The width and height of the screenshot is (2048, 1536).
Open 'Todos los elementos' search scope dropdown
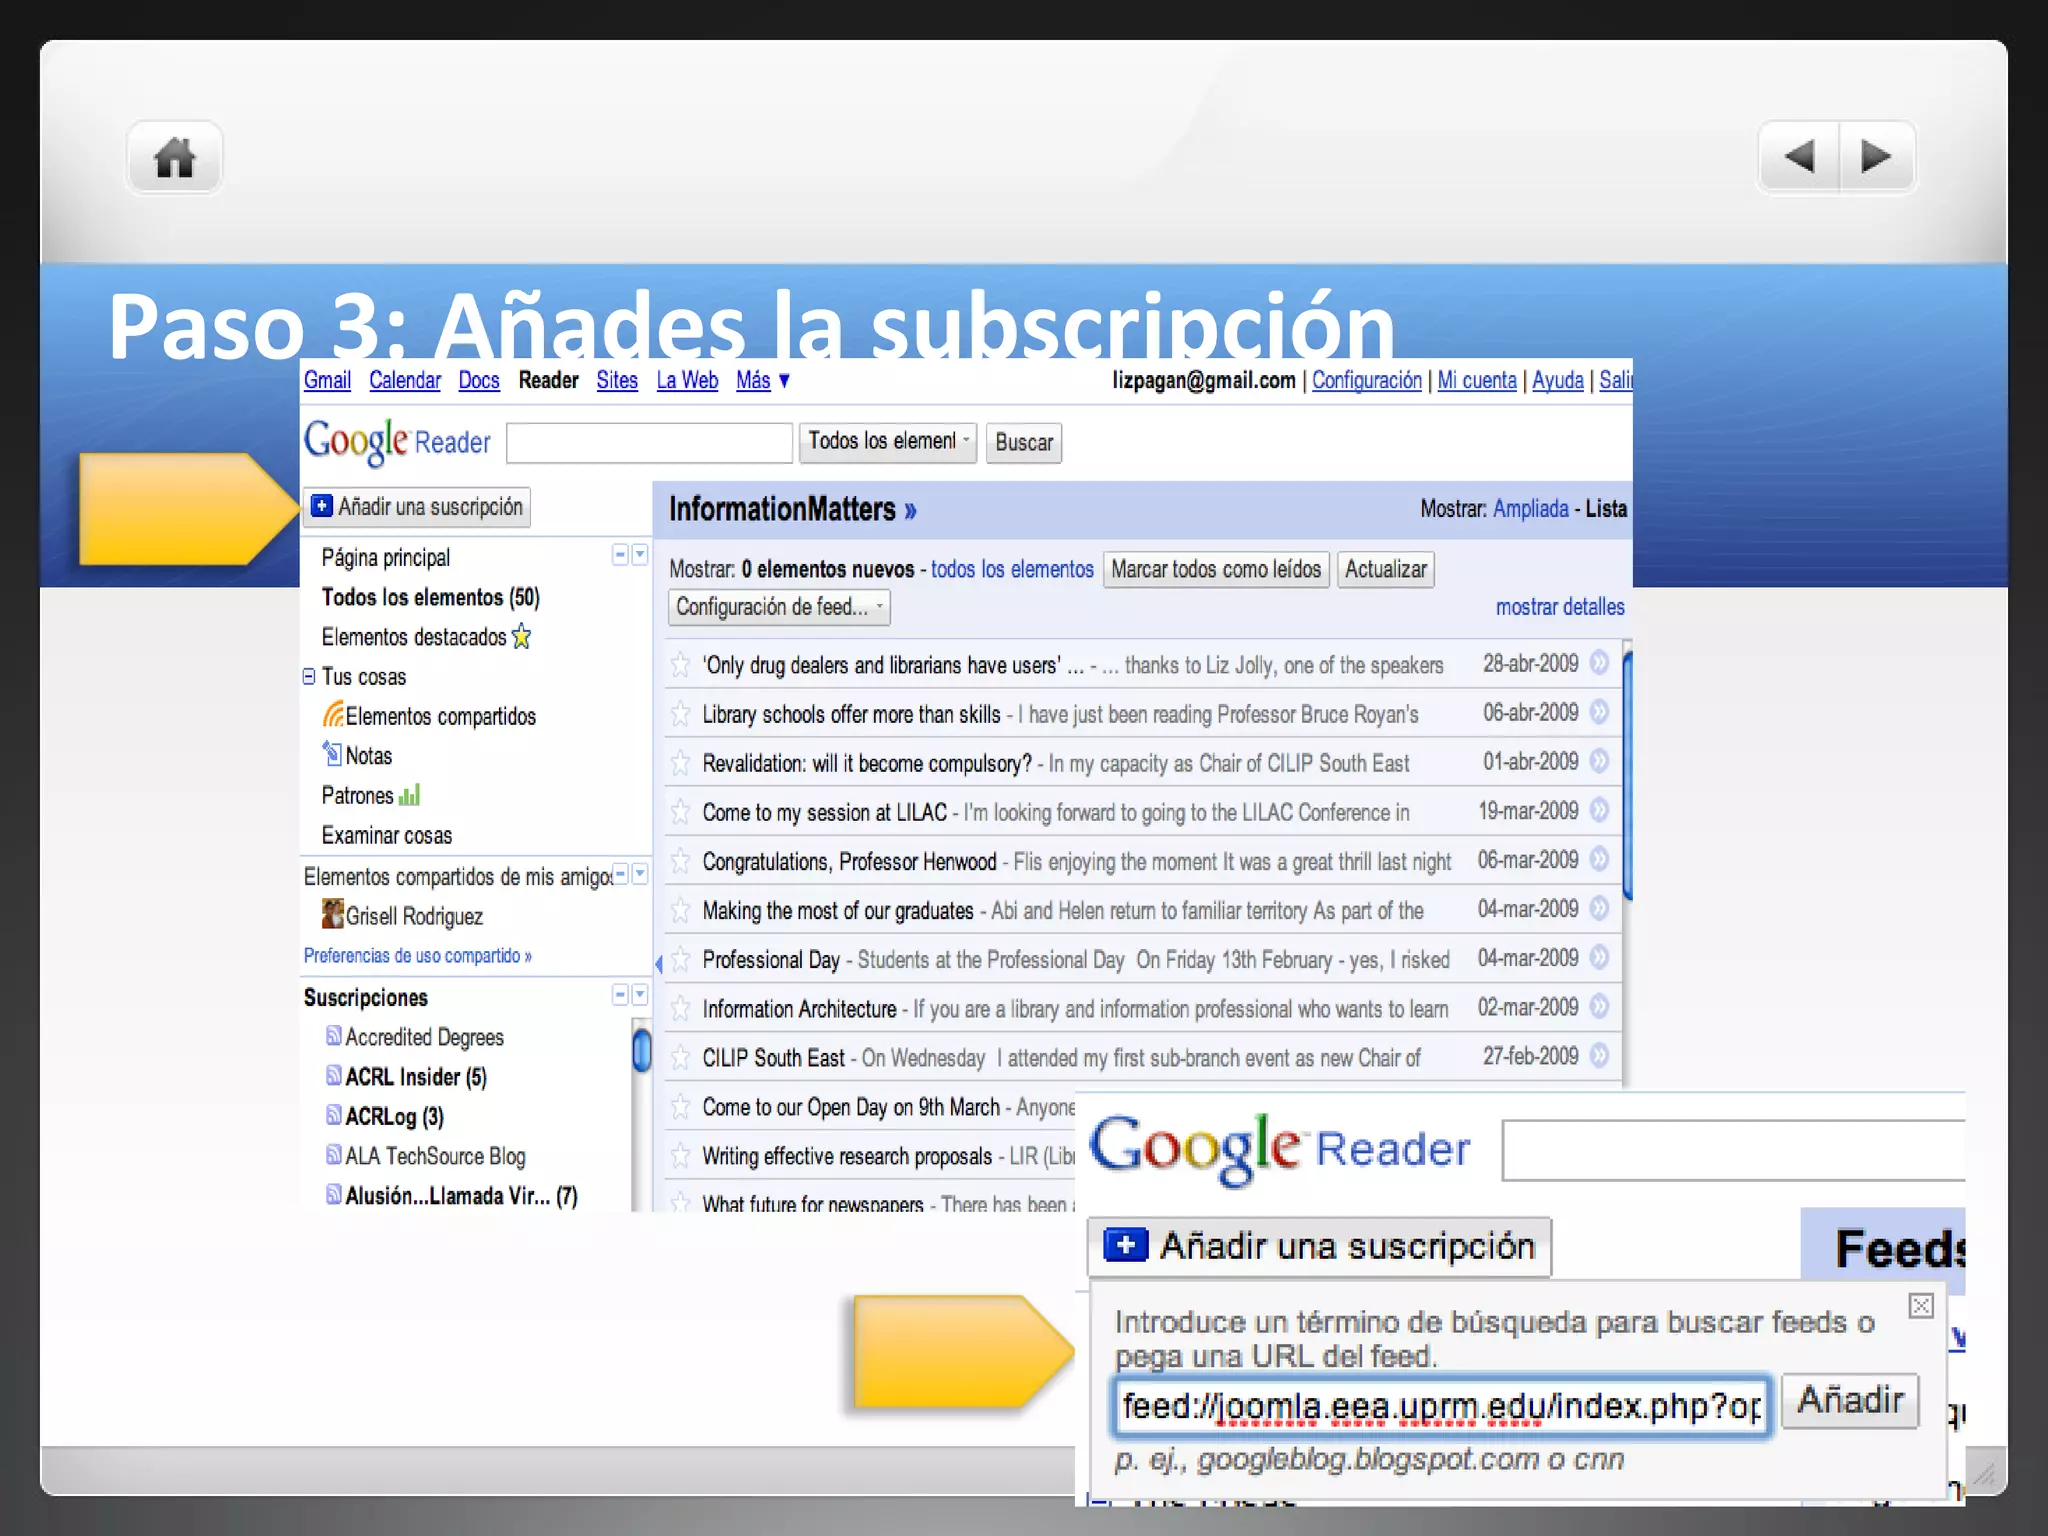[888, 442]
